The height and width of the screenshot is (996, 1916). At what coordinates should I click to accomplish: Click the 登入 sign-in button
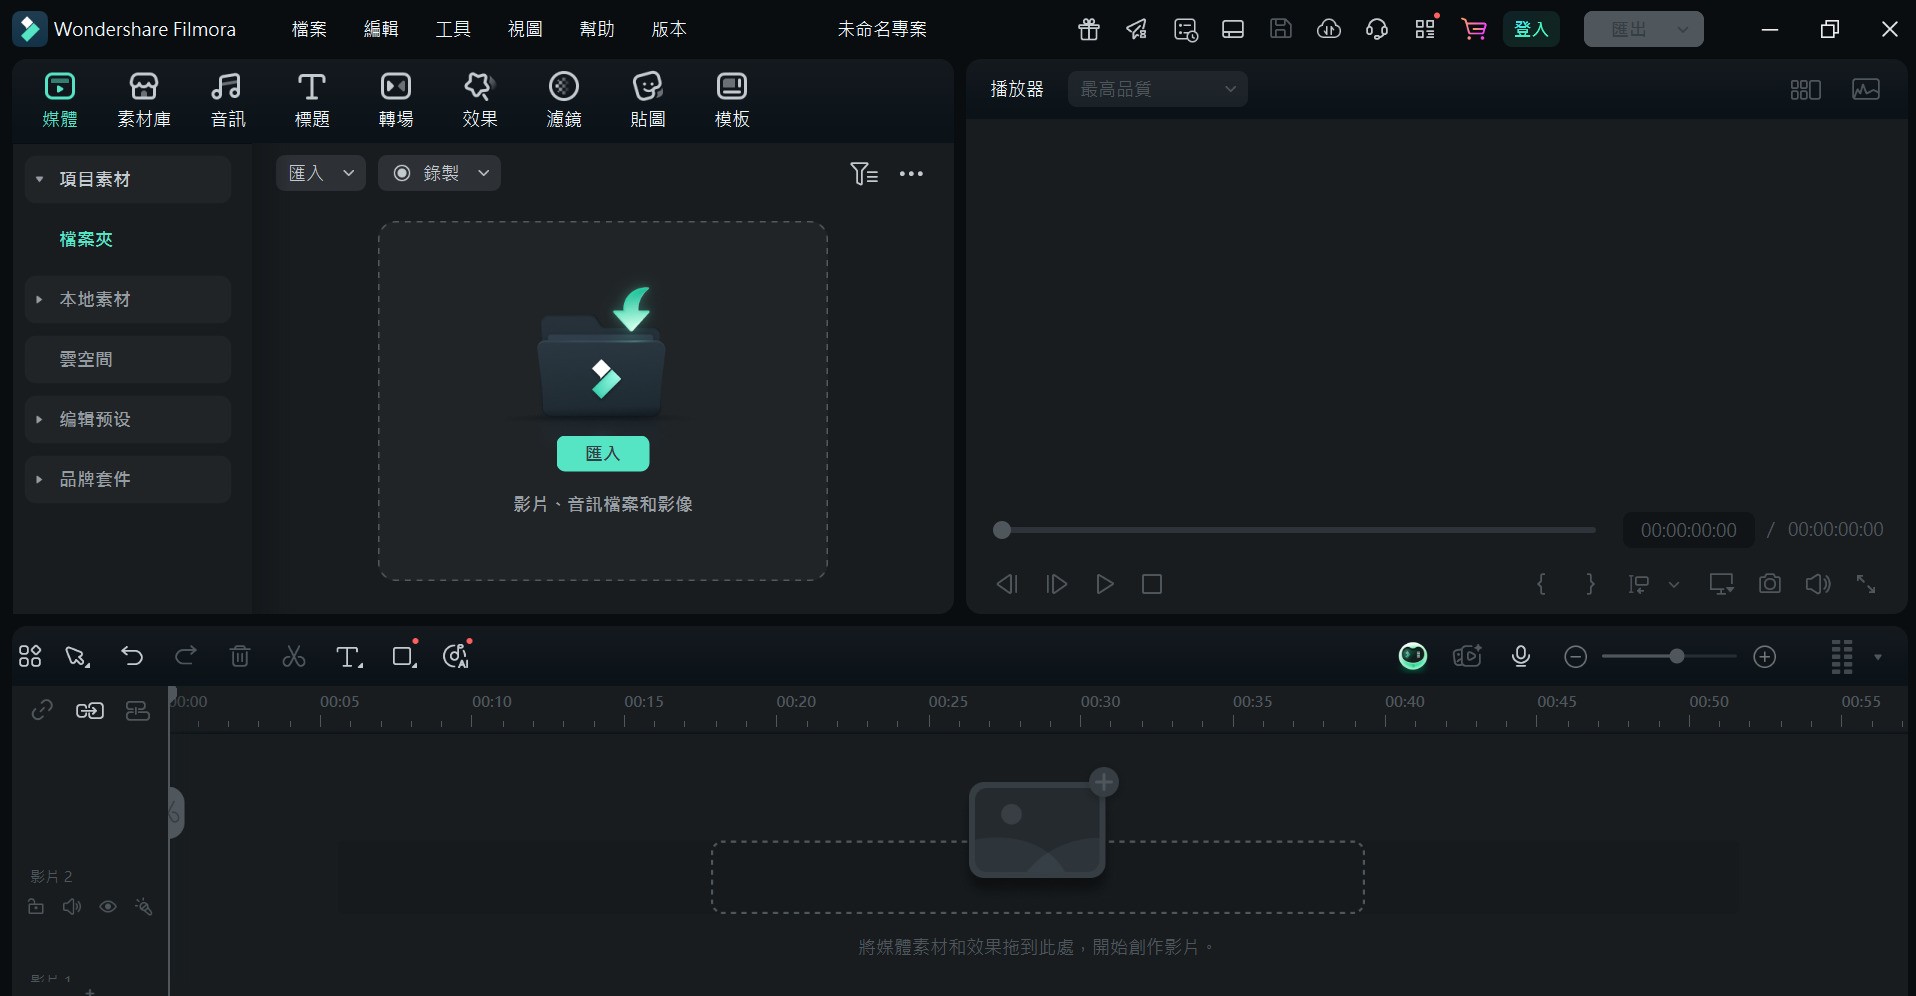[x=1531, y=29]
